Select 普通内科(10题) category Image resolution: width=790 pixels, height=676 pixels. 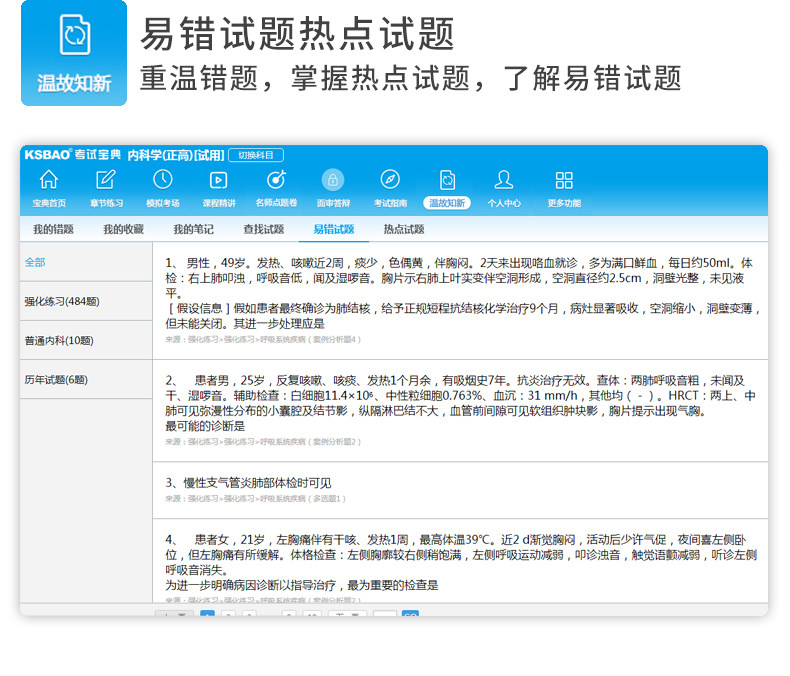[86, 341]
